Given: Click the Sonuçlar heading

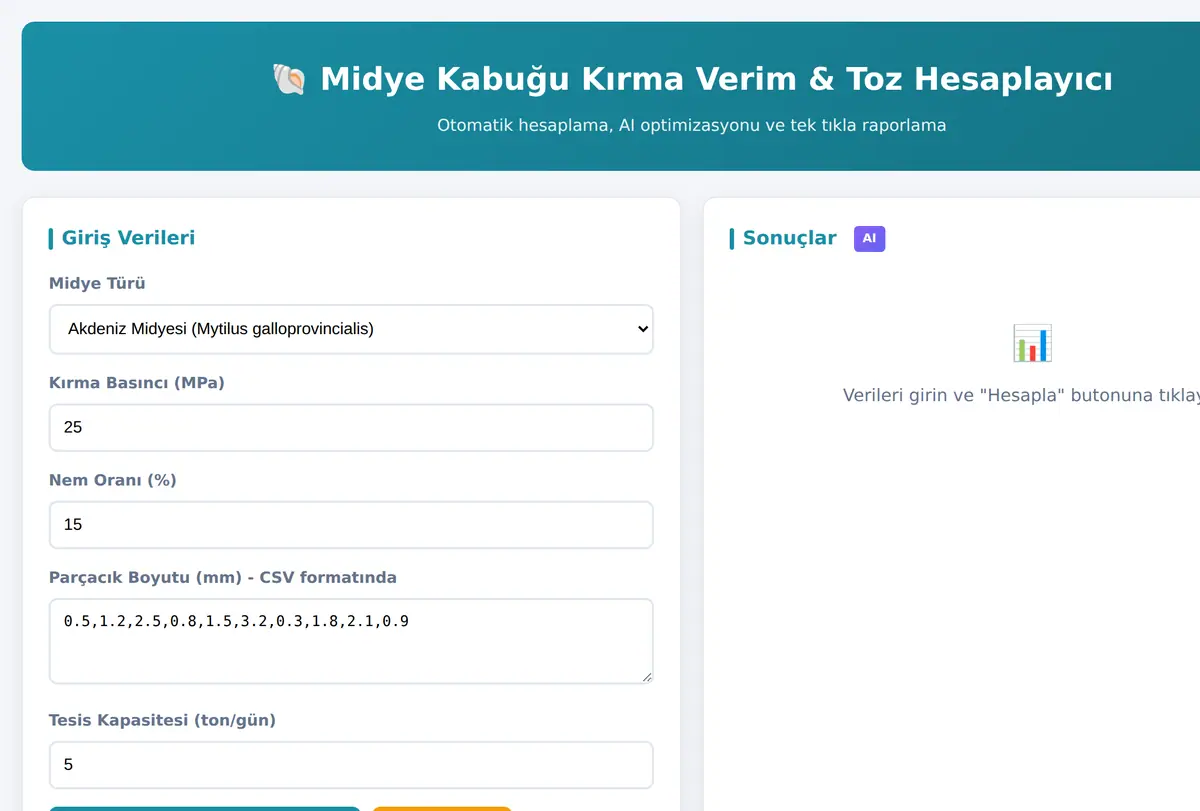Looking at the screenshot, I should (789, 238).
